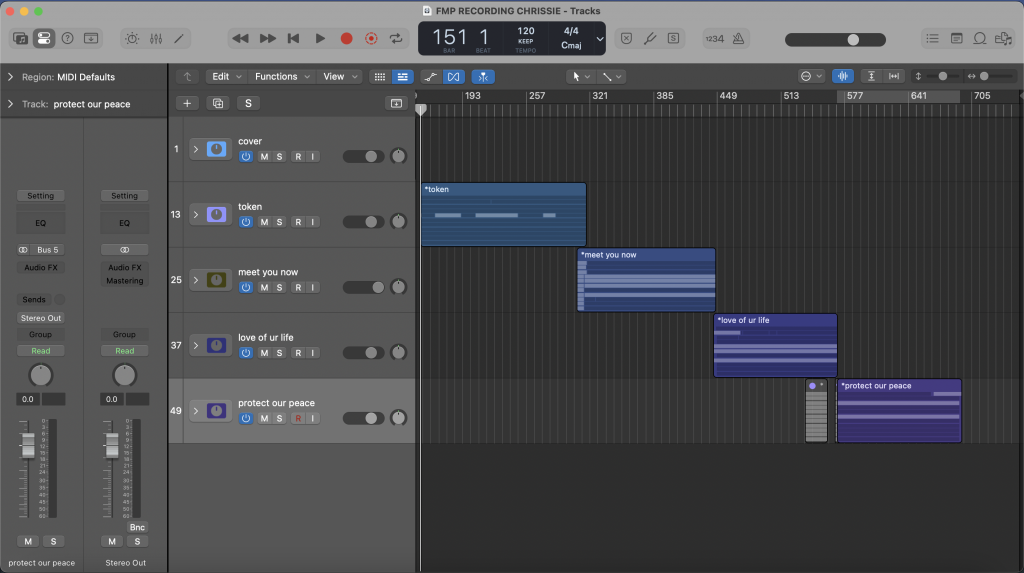Toggle Count-in 1234 button
This screenshot has height=573, width=1024.
pos(714,39)
